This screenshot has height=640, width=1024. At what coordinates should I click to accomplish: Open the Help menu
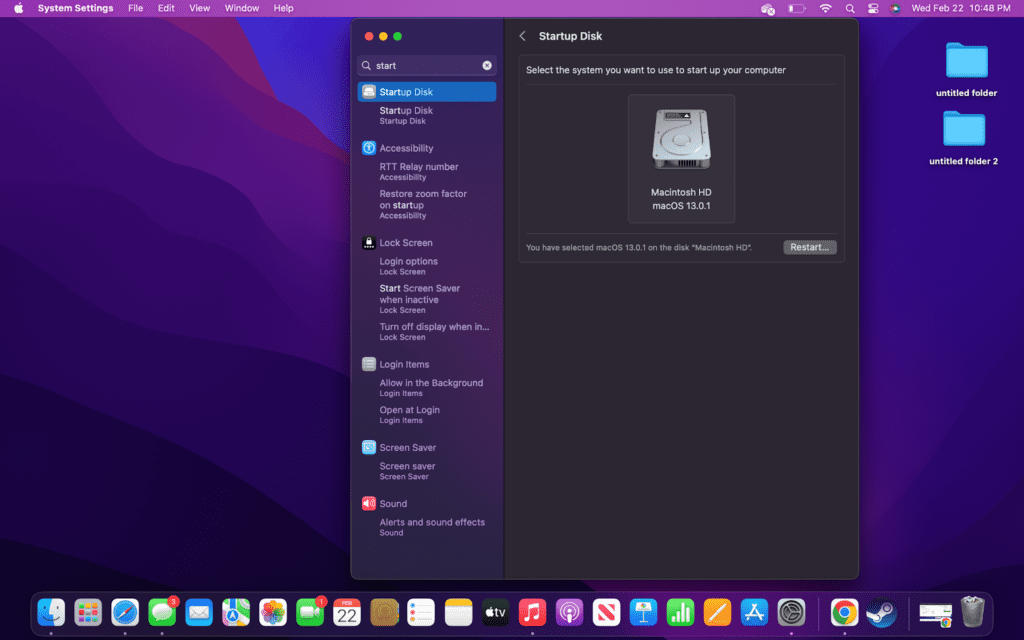coord(283,8)
